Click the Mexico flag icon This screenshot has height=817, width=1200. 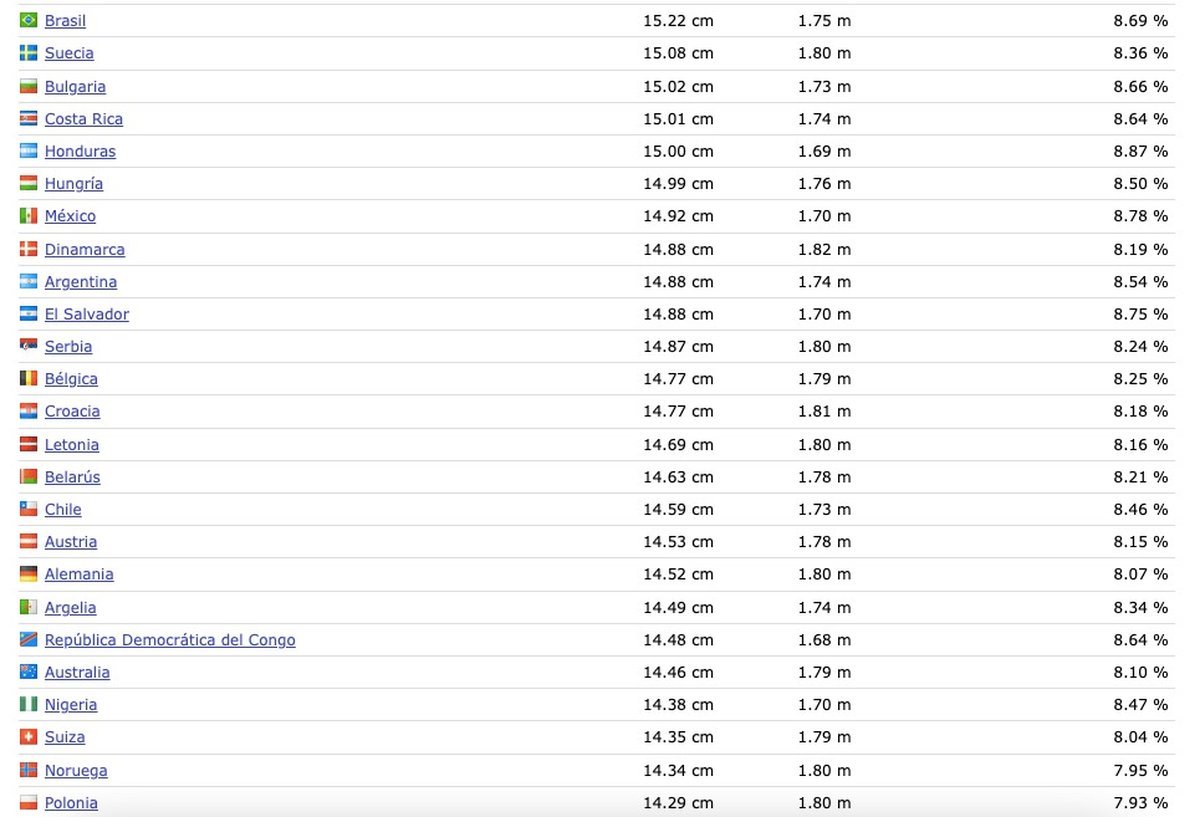(28, 216)
